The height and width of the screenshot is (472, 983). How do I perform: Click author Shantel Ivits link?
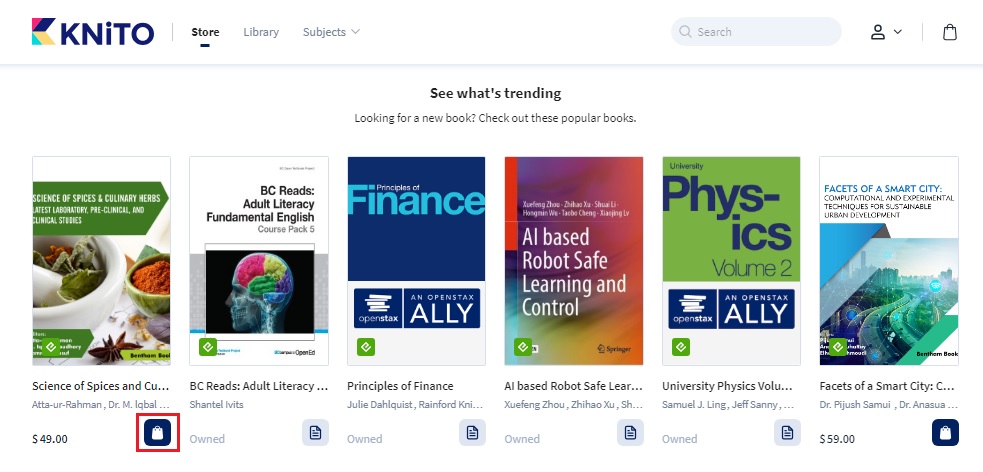pyautogui.click(x=216, y=405)
